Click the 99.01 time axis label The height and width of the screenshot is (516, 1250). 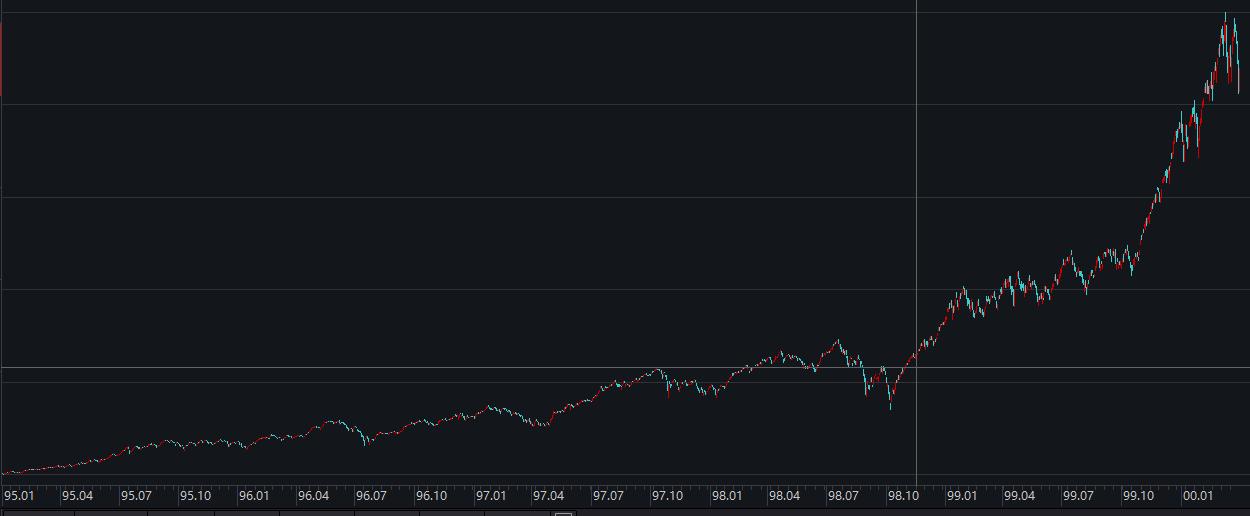961,495
